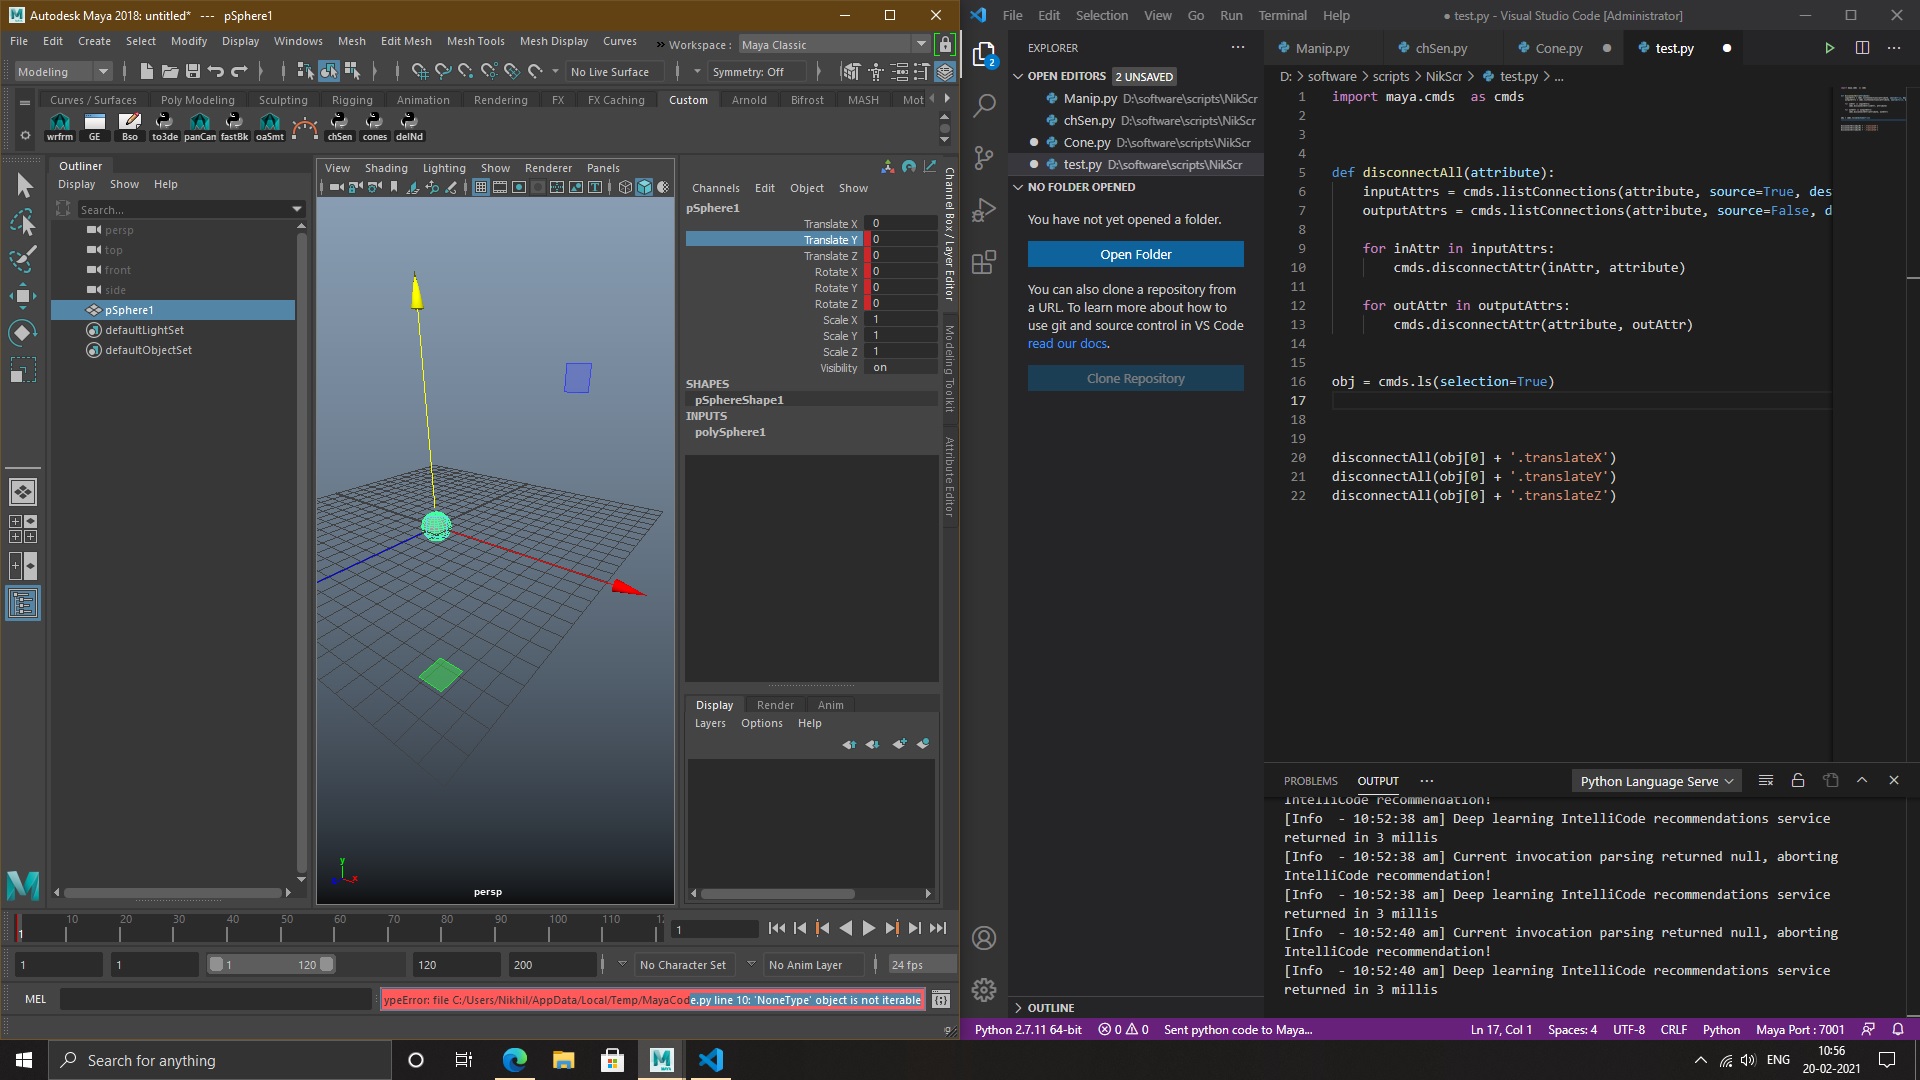
Task: Toggle the output panel lock scroll icon
Action: coord(1797,781)
